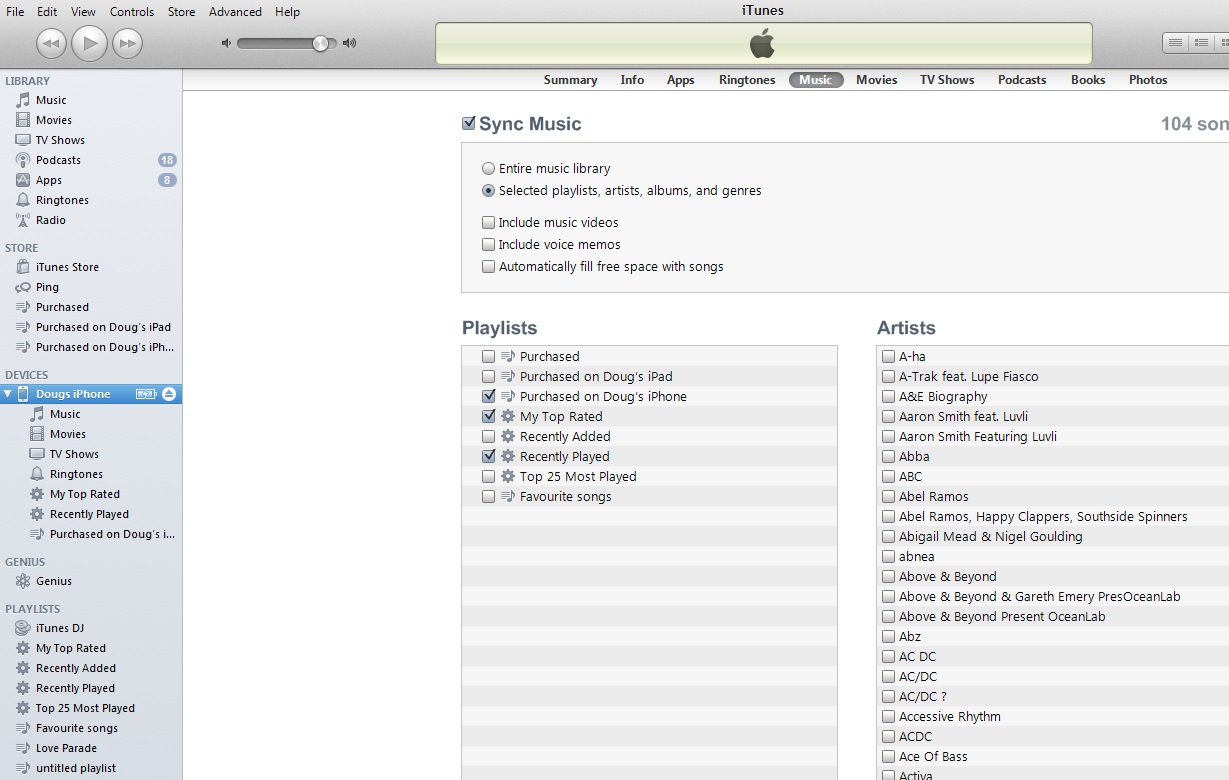Screen dimensions: 1229x780
Task: Open Ringtones in the Library sidebar
Action: (62, 200)
